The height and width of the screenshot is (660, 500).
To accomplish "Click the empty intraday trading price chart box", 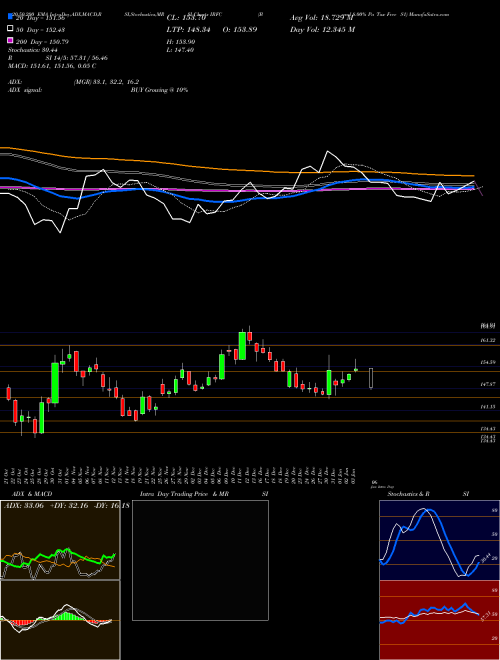I will pyautogui.click(x=200, y=560).
